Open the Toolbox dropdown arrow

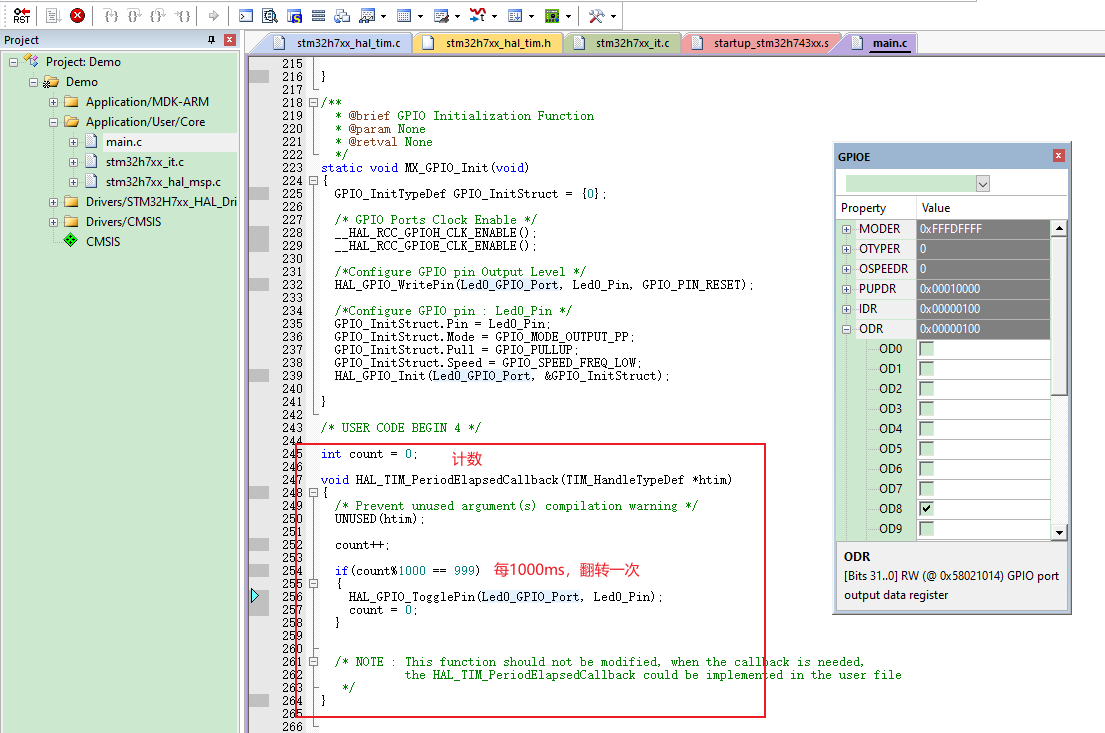(x=613, y=16)
